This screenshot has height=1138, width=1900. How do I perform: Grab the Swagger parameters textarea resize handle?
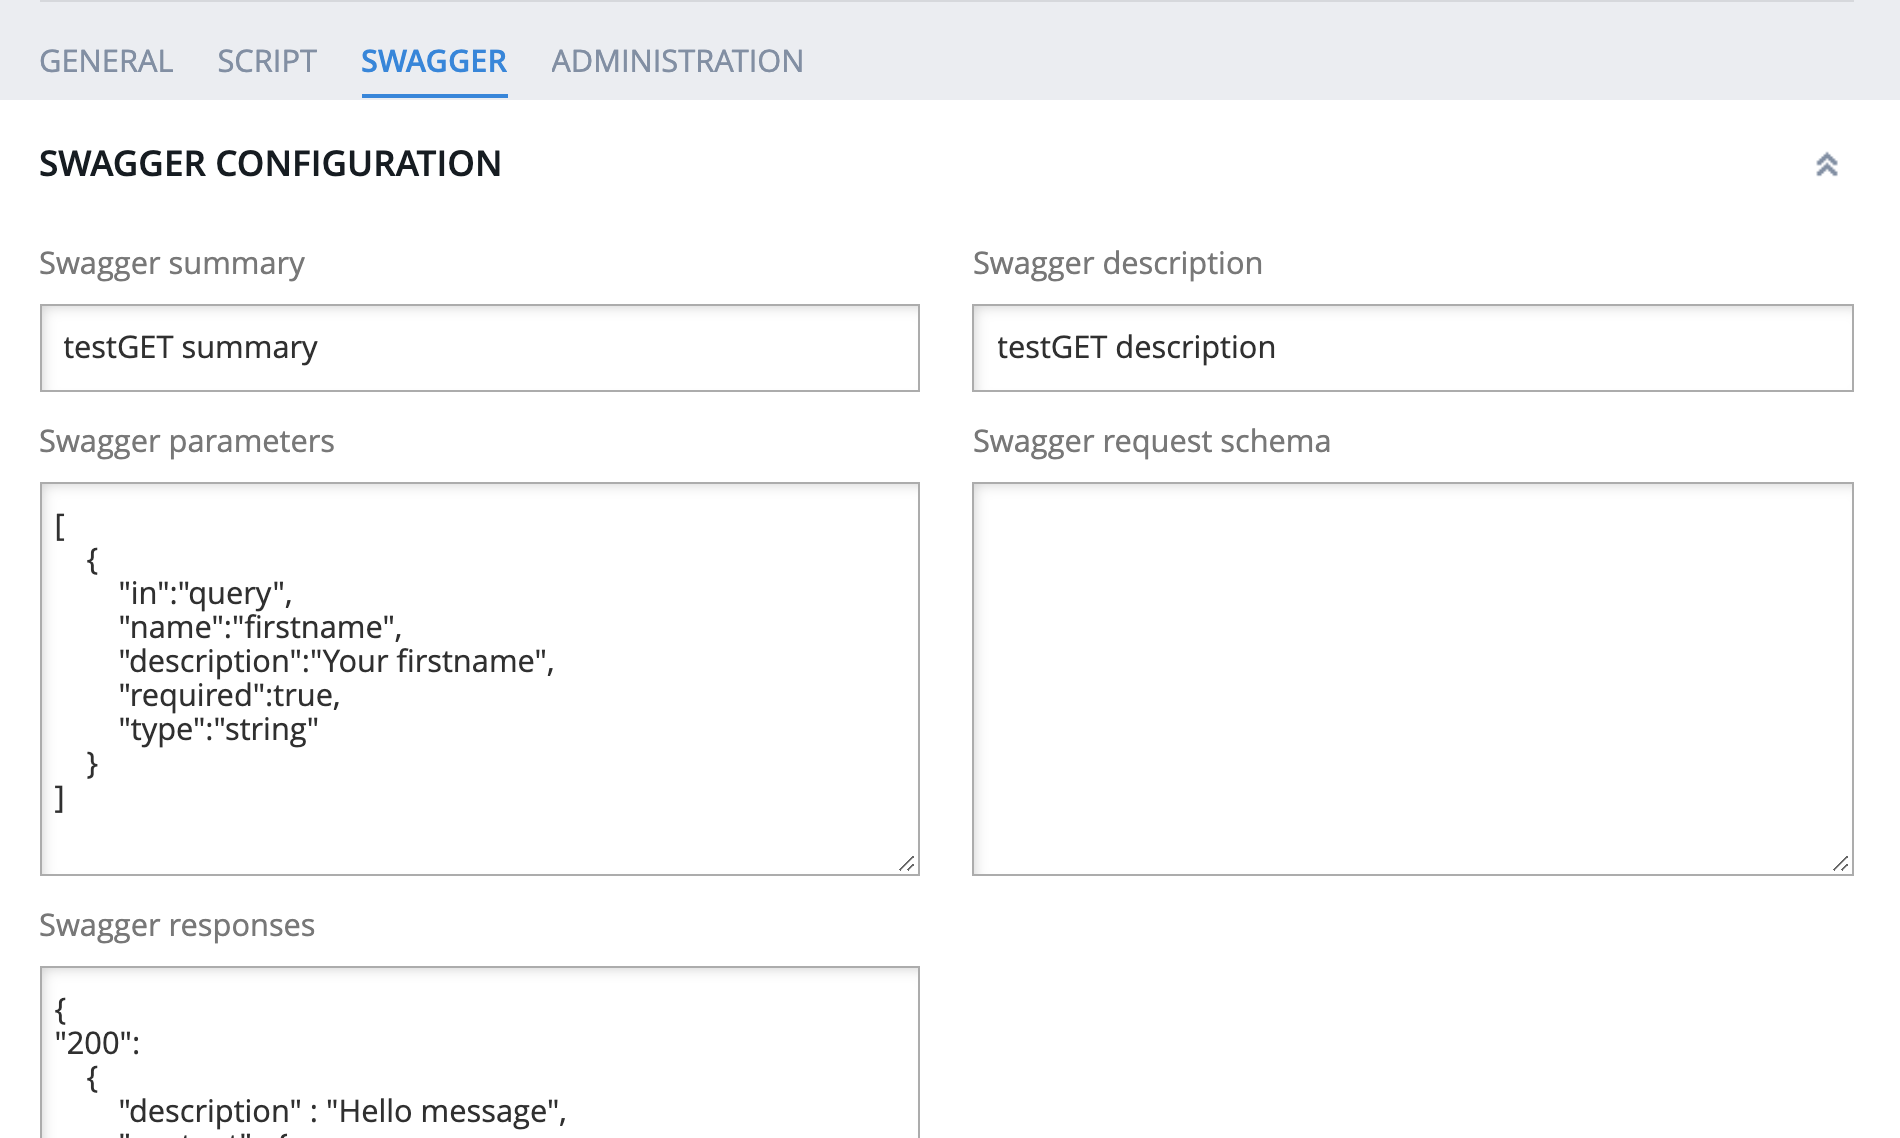(x=907, y=863)
